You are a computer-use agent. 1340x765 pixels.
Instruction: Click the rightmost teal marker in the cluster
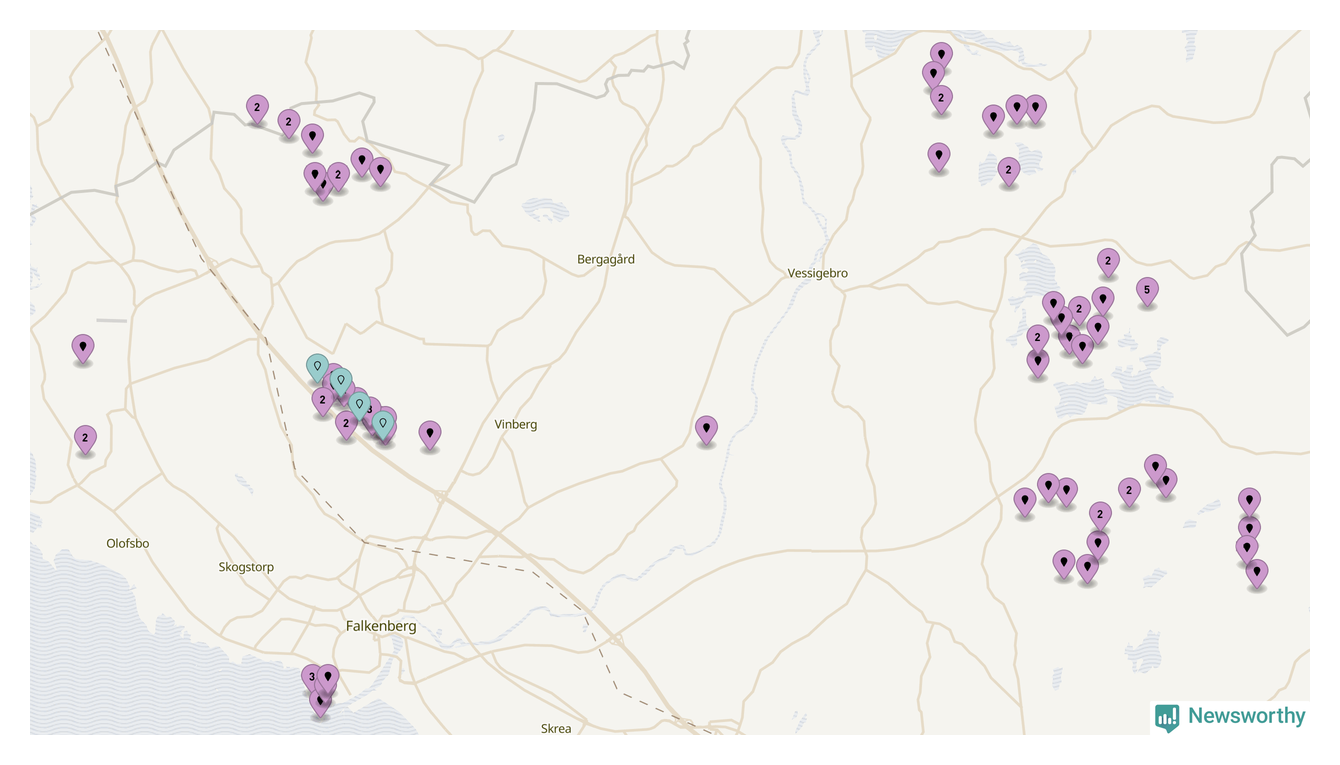(383, 425)
